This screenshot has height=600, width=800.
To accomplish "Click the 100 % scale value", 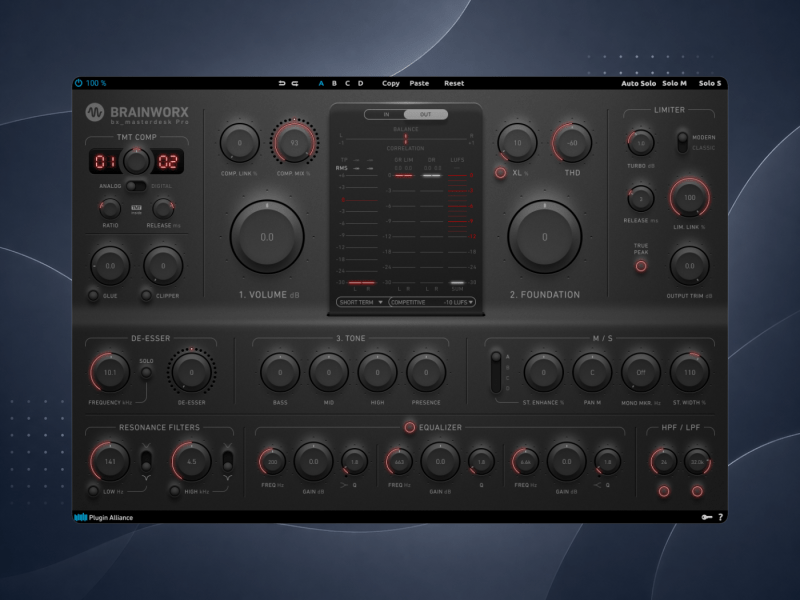I will click(x=96, y=83).
